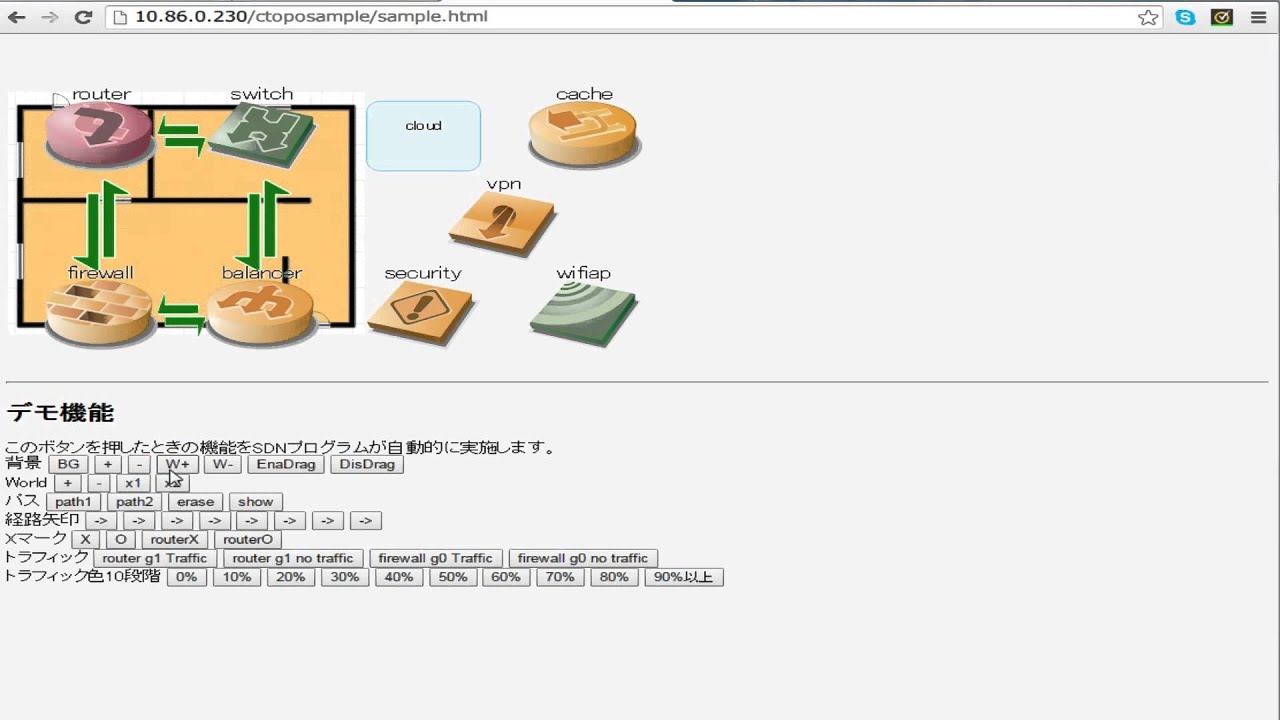This screenshot has height=720, width=1280.
Task: Click the router g1 Traffic button
Action: click(155, 559)
